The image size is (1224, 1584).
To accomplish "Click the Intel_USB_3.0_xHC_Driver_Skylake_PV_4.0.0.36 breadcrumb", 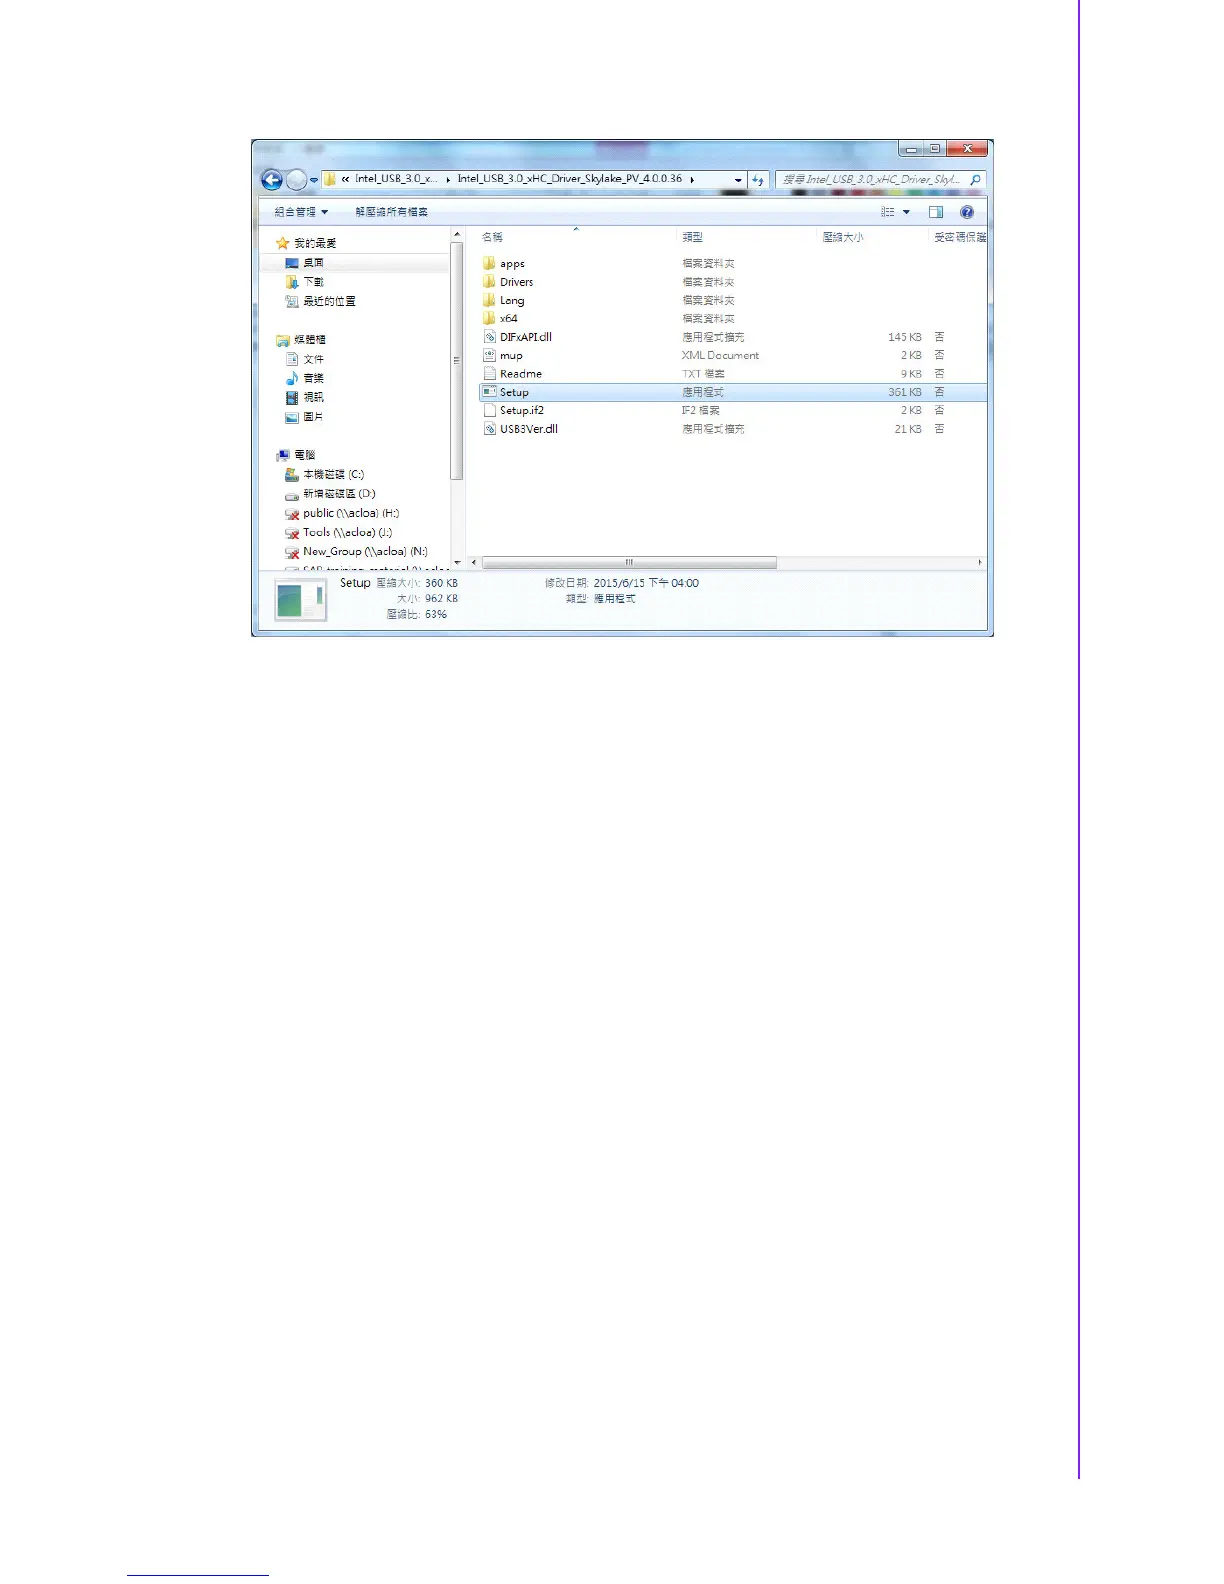I will (x=570, y=179).
